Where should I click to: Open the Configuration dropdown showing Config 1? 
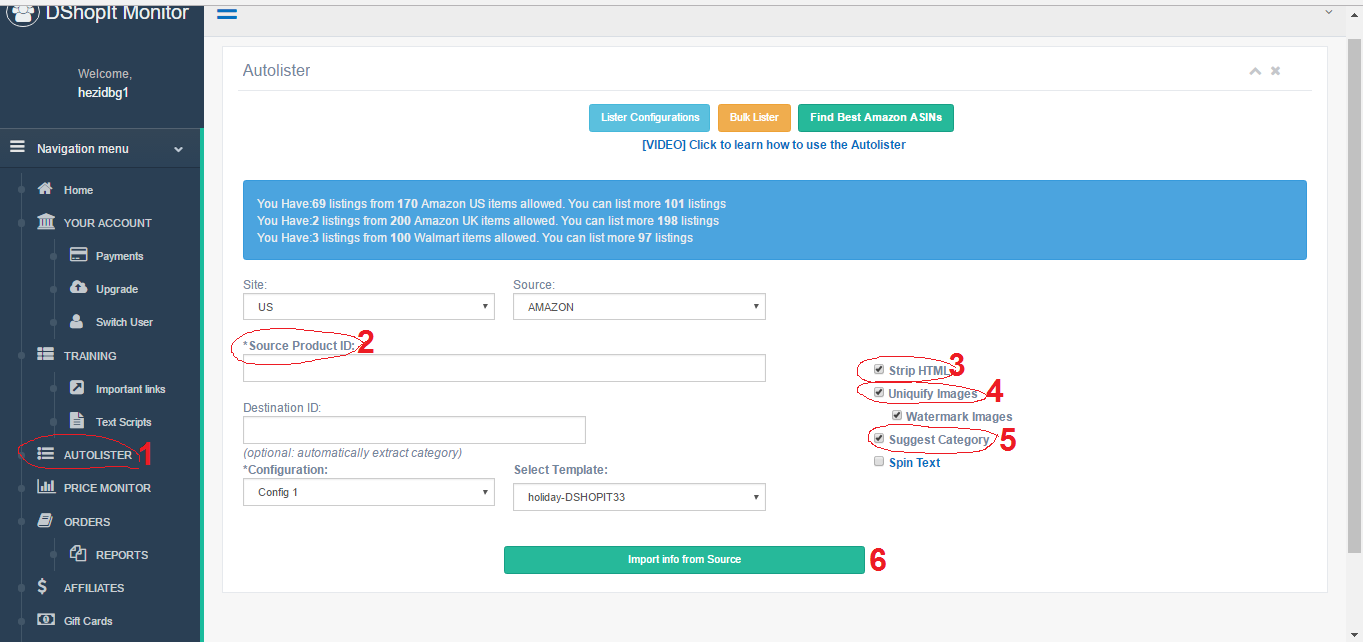[369, 492]
